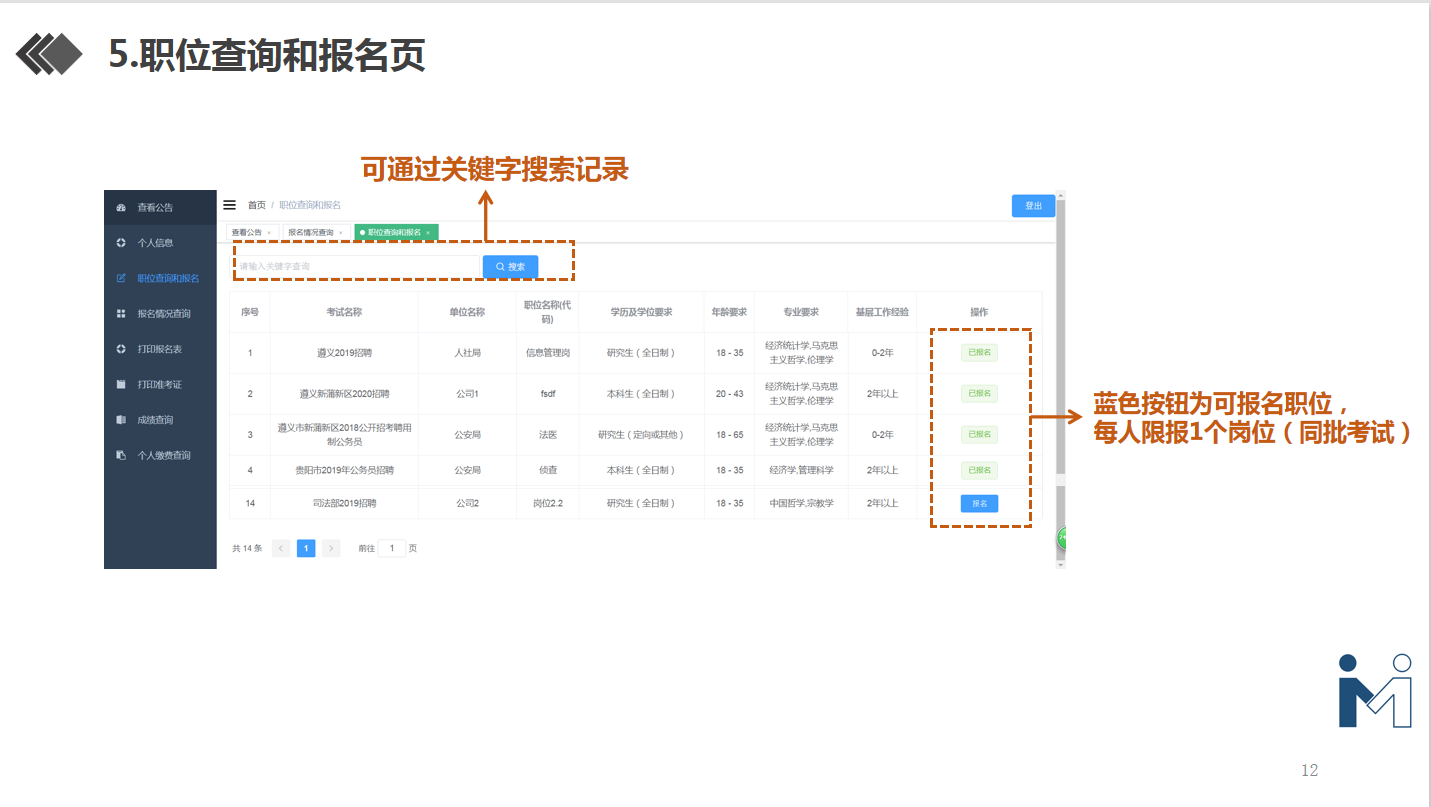Click the blue 搜索 search button
This screenshot has width=1431, height=807.
click(510, 267)
